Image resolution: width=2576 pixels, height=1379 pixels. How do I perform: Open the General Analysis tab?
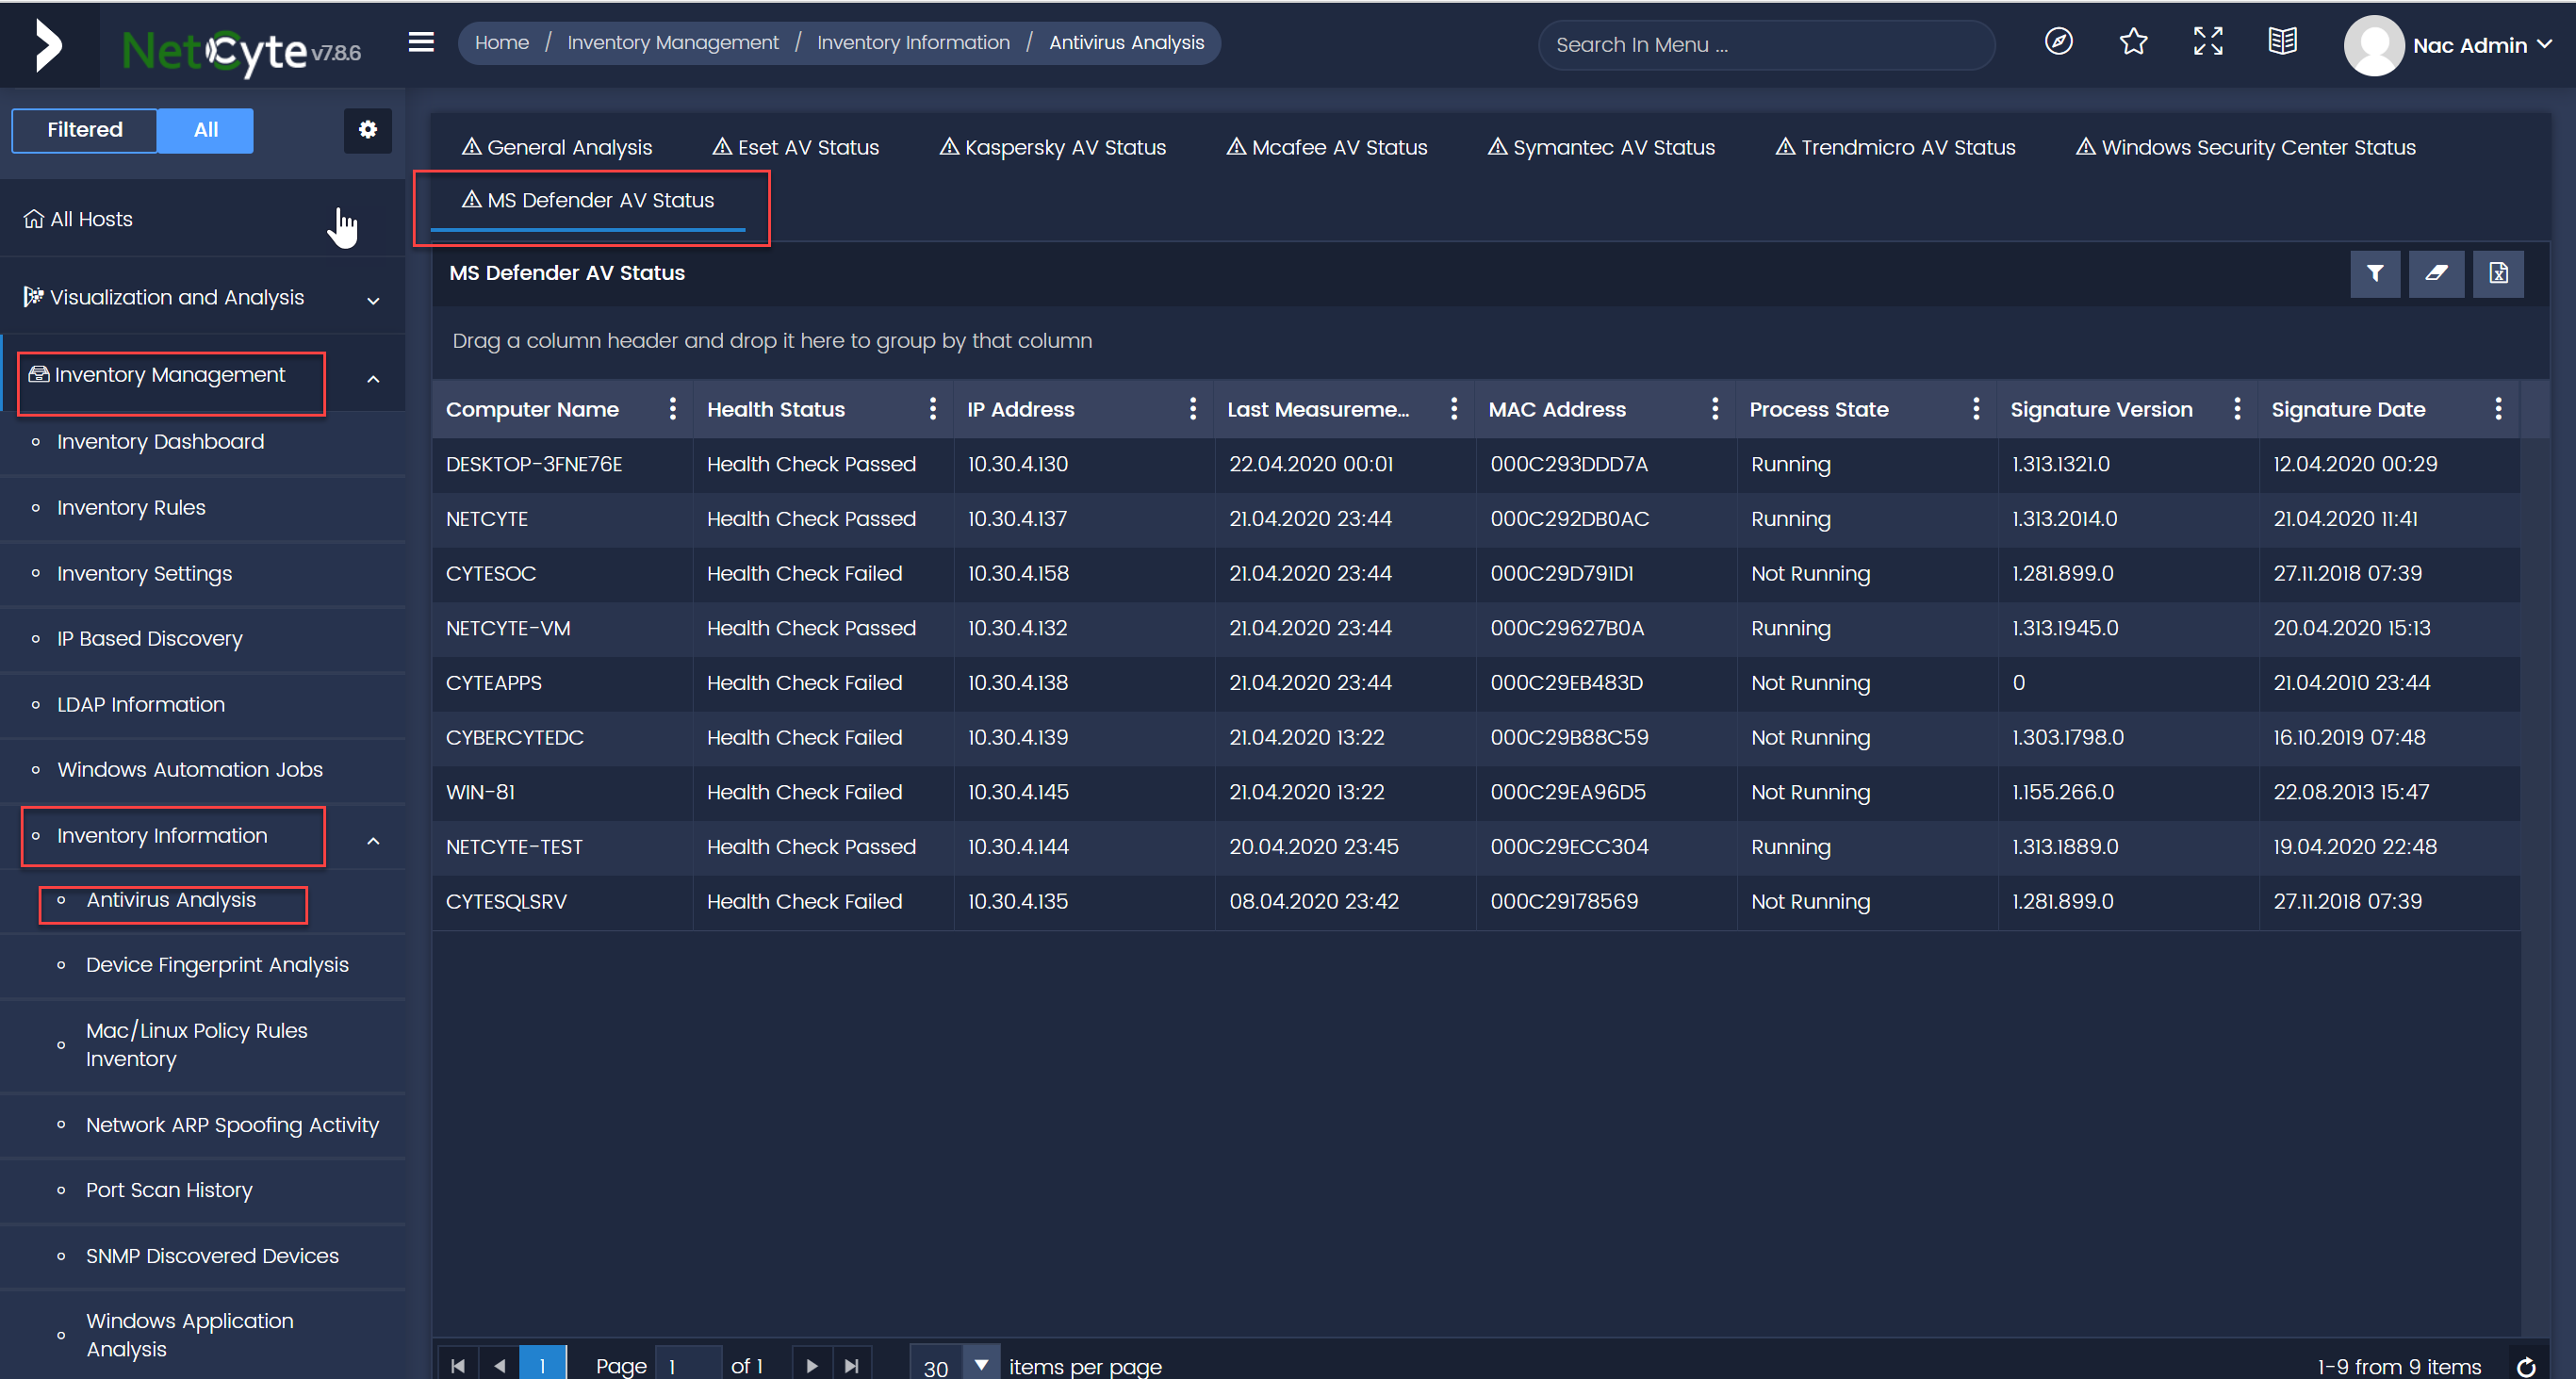point(557,147)
